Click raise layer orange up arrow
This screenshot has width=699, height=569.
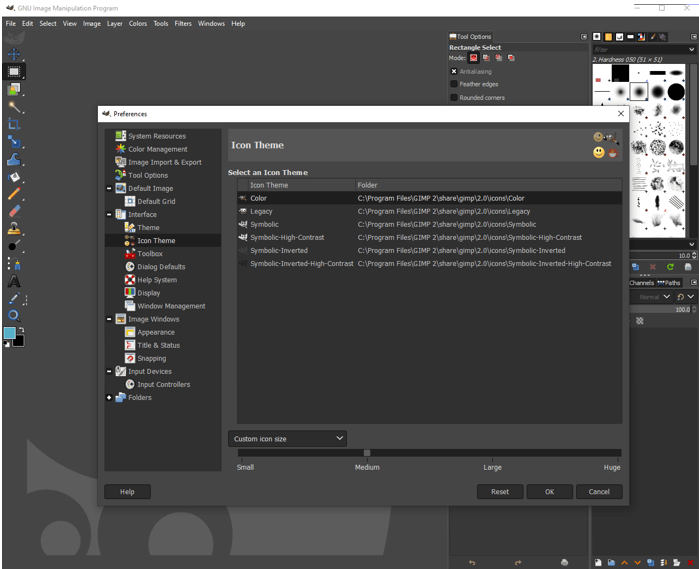624,563
